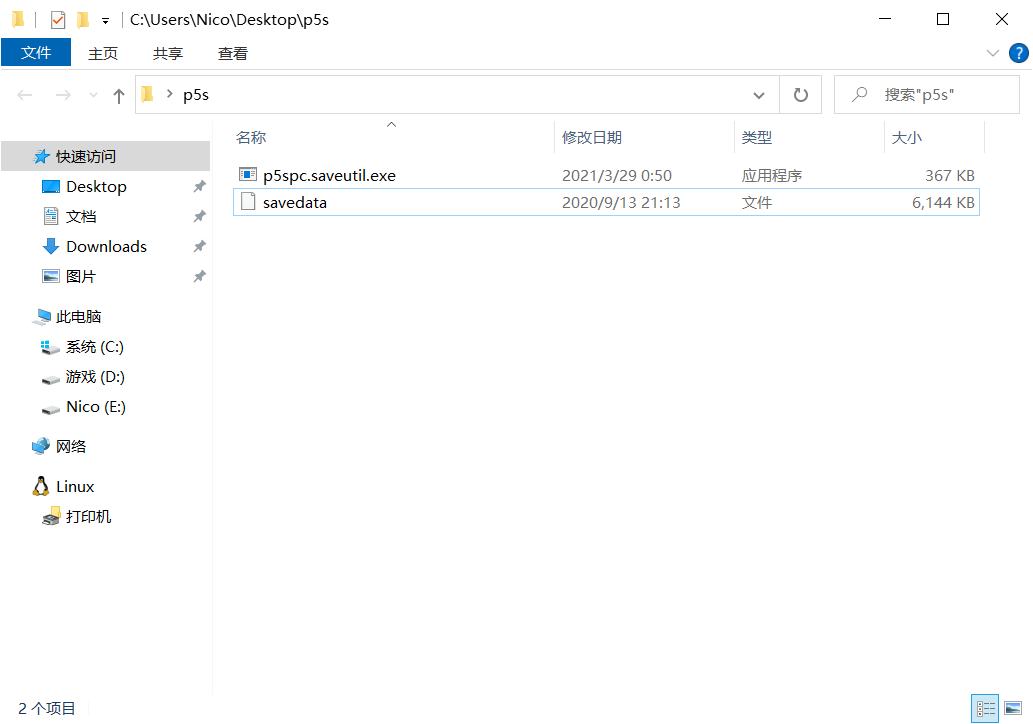
Task: Click the pin icon beside Downloads
Action: pyautogui.click(x=199, y=246)
